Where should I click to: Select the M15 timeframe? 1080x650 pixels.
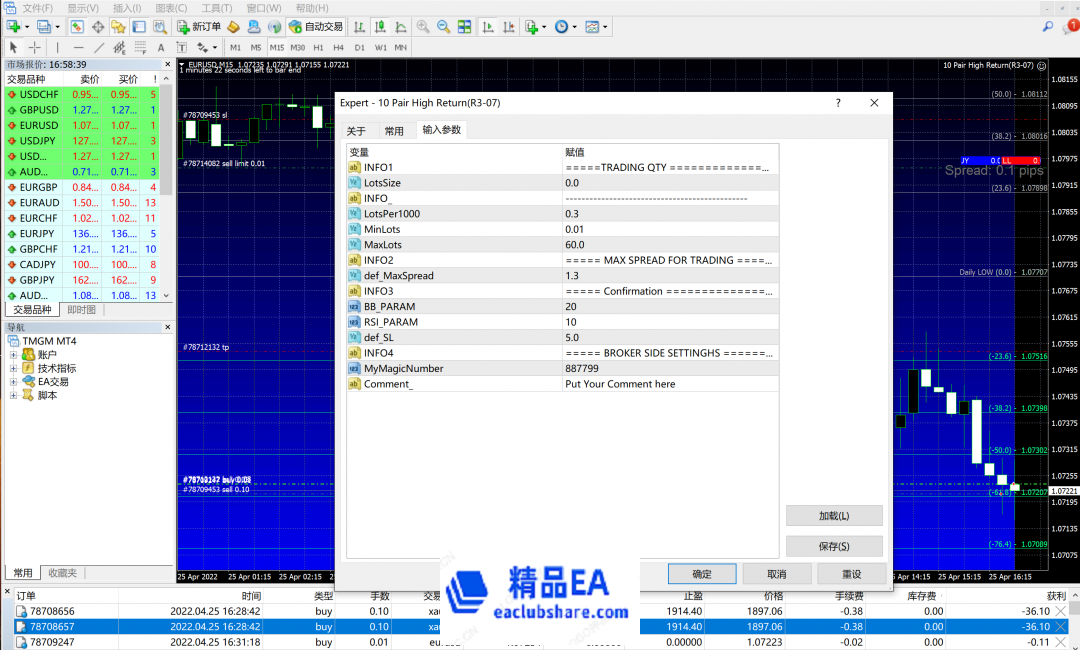278,46
